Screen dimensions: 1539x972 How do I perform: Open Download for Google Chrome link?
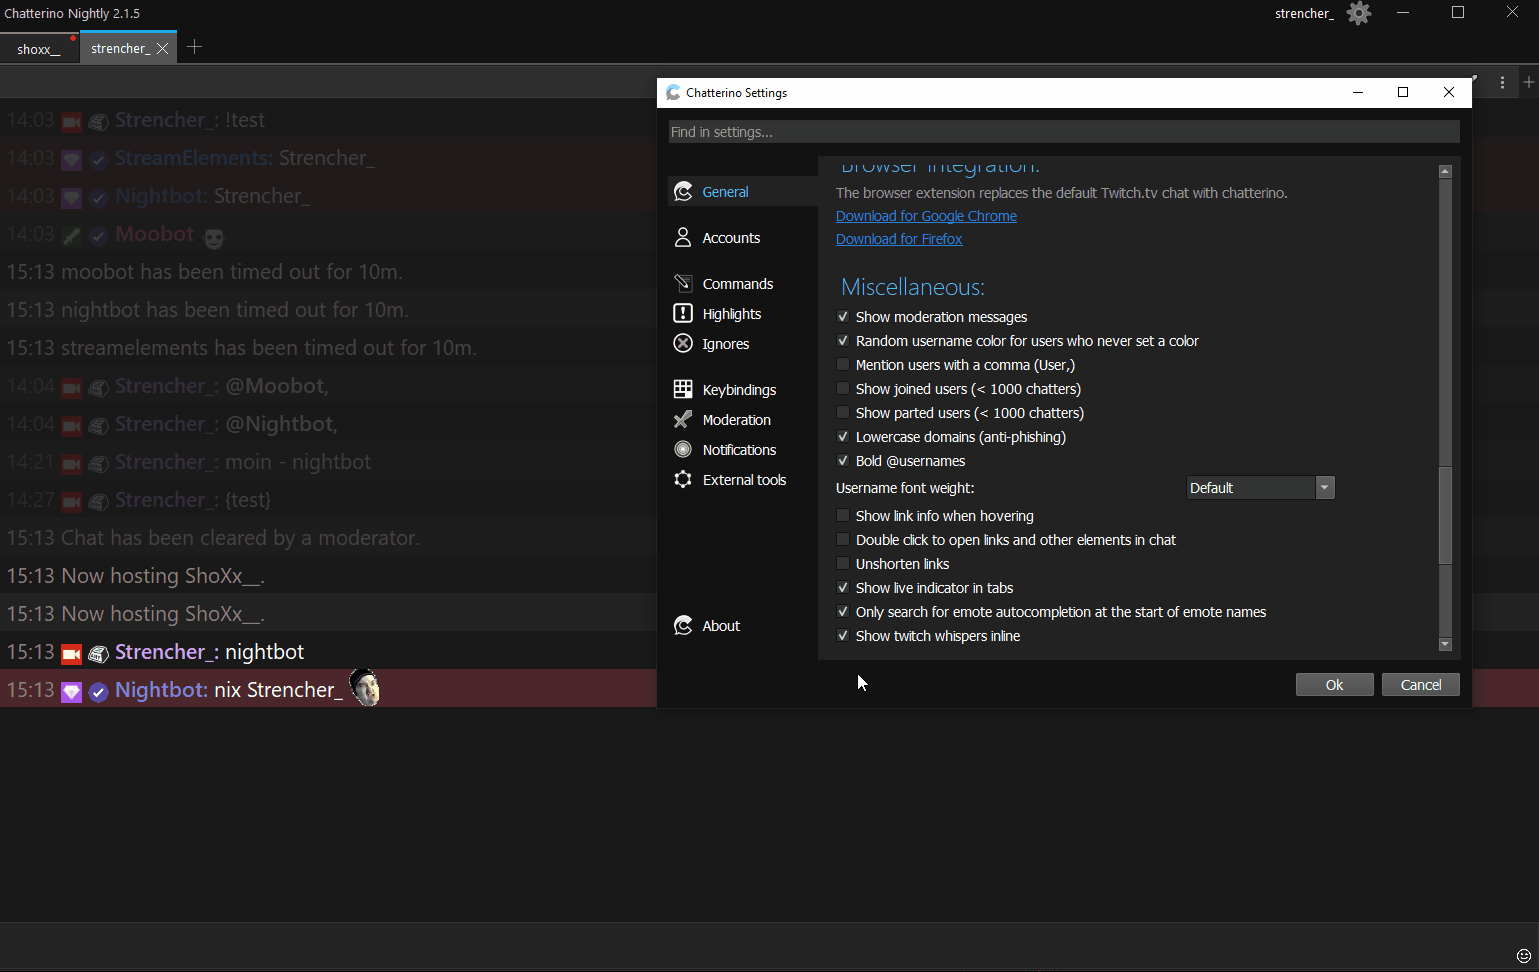926,215
